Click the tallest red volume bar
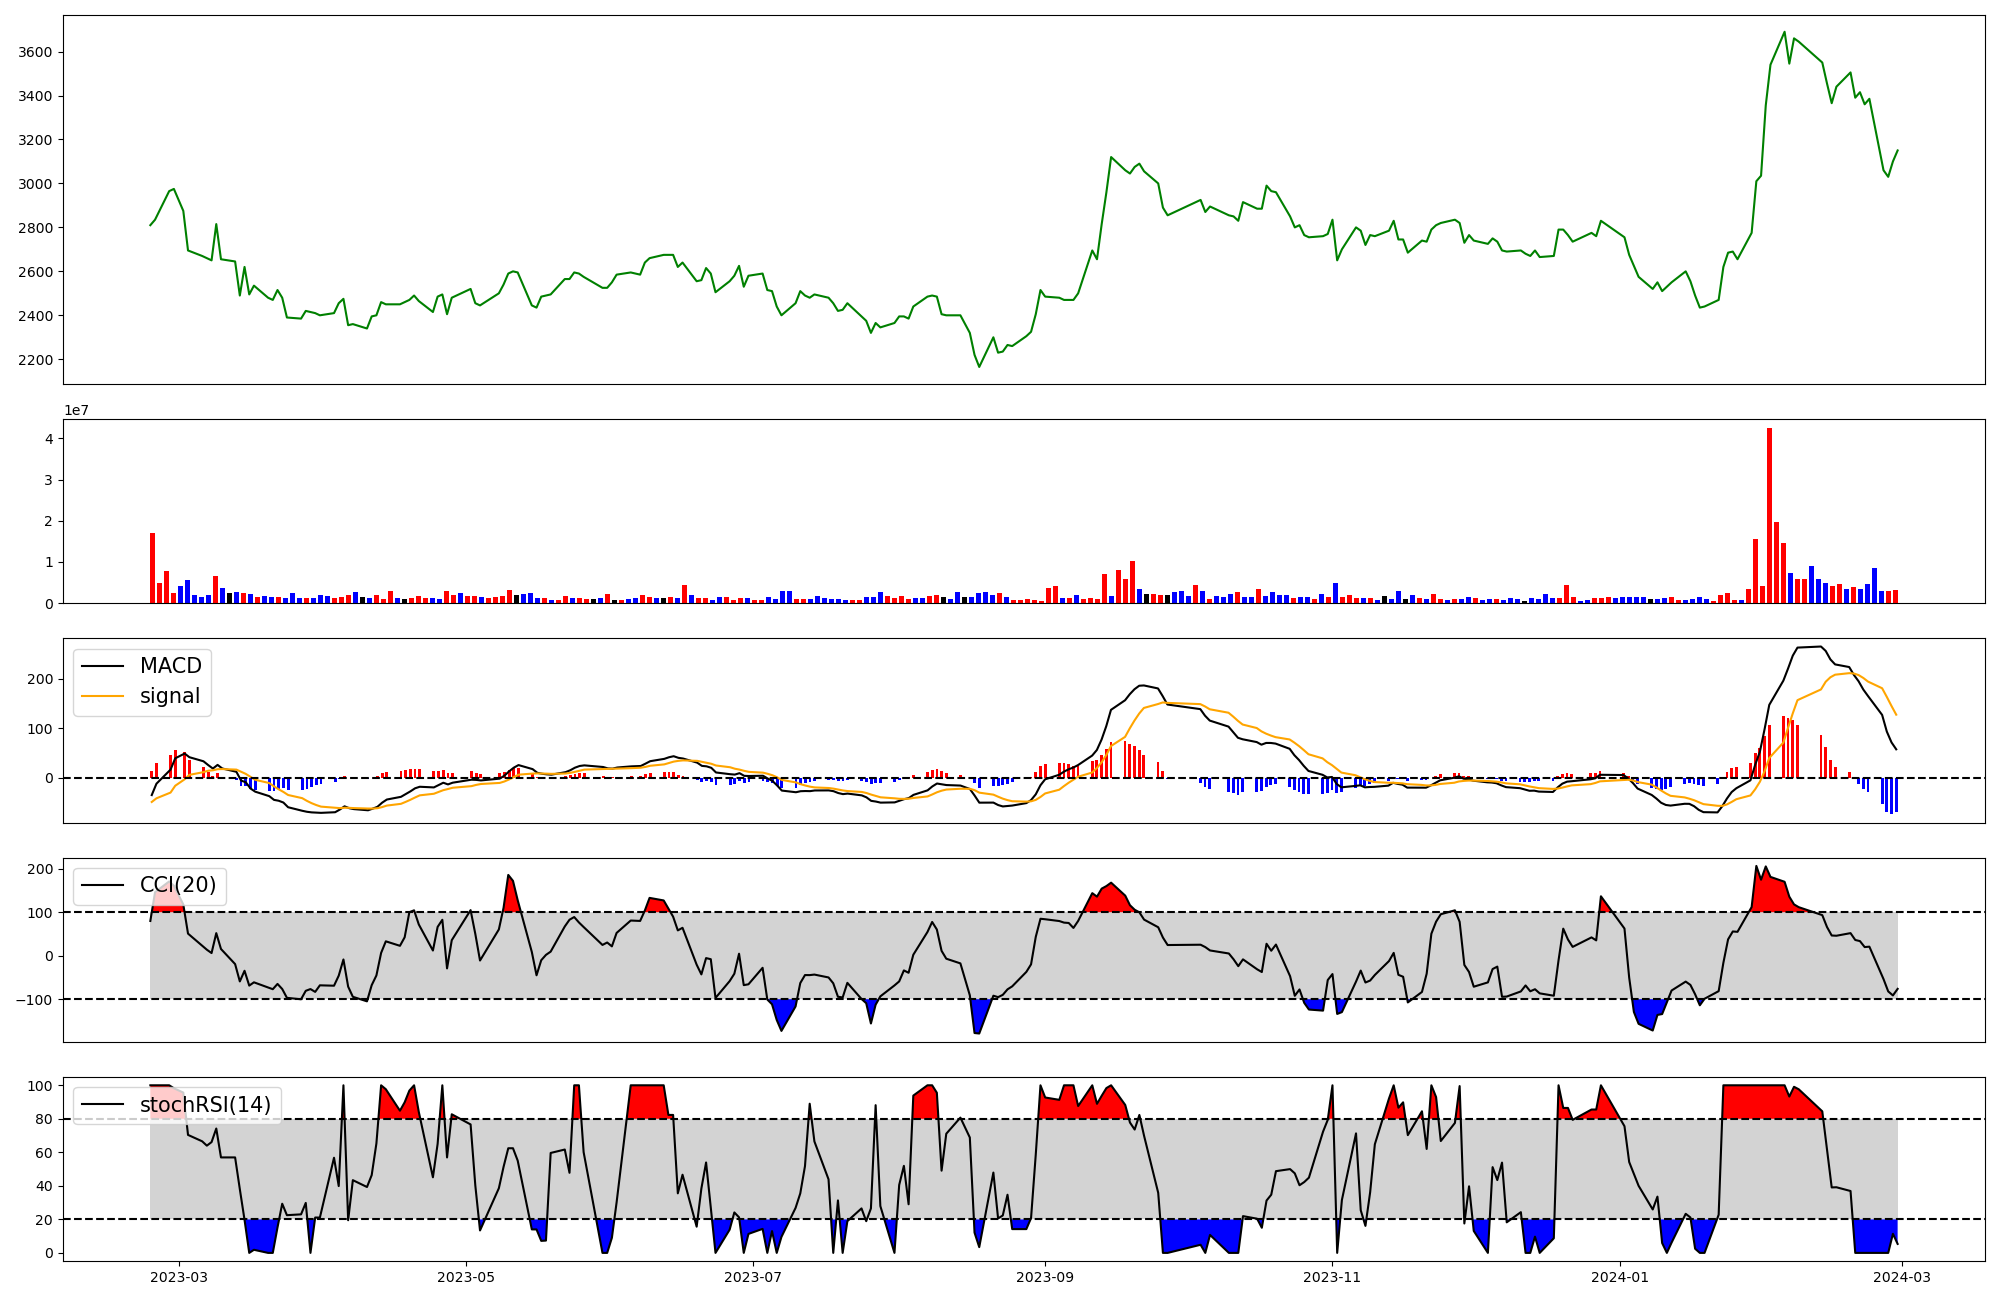This screenshot has width=2000, height=1300. [1769, 515]
